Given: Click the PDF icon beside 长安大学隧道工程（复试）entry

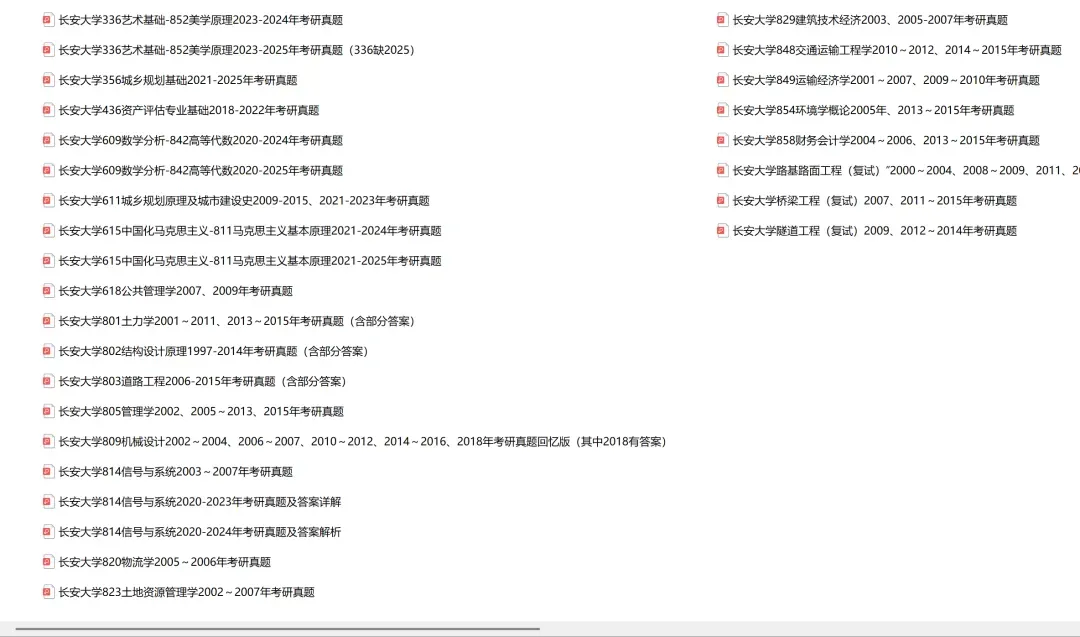Looking at the screenshot, I should (x=721, y=231).
